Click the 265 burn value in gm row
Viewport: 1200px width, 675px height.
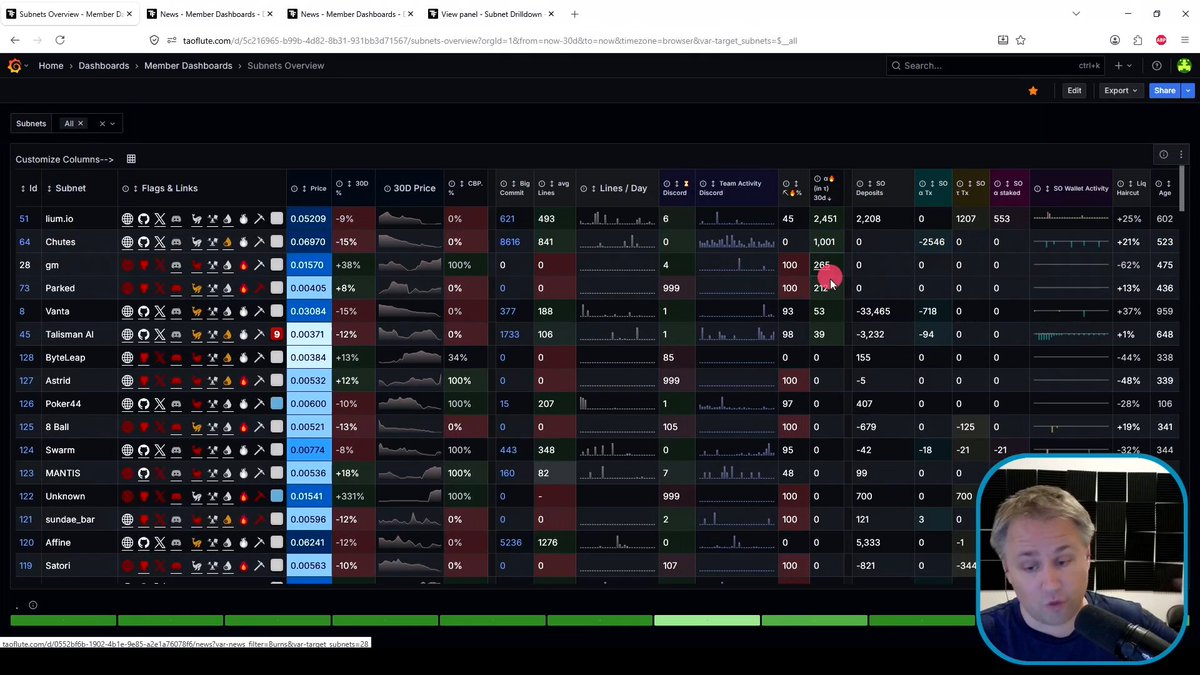(822, 265)
